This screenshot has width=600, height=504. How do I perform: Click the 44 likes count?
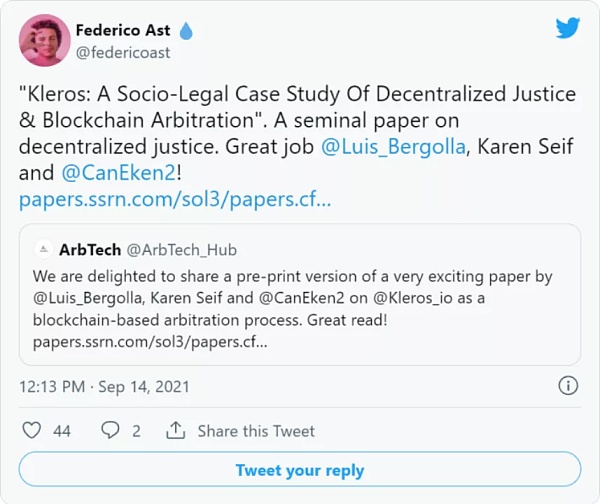62,431
